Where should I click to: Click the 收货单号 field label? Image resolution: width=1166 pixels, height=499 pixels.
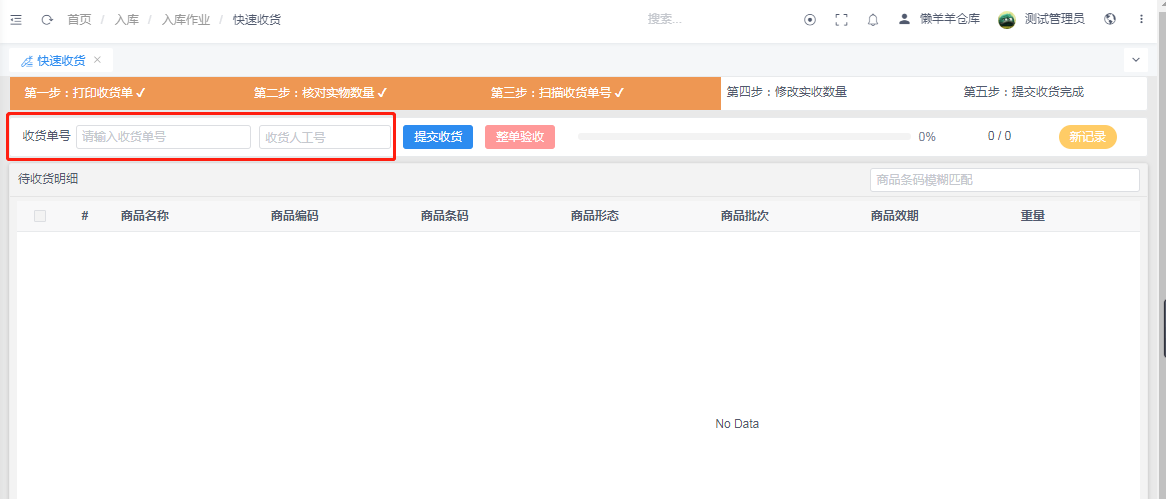(47, 136)
